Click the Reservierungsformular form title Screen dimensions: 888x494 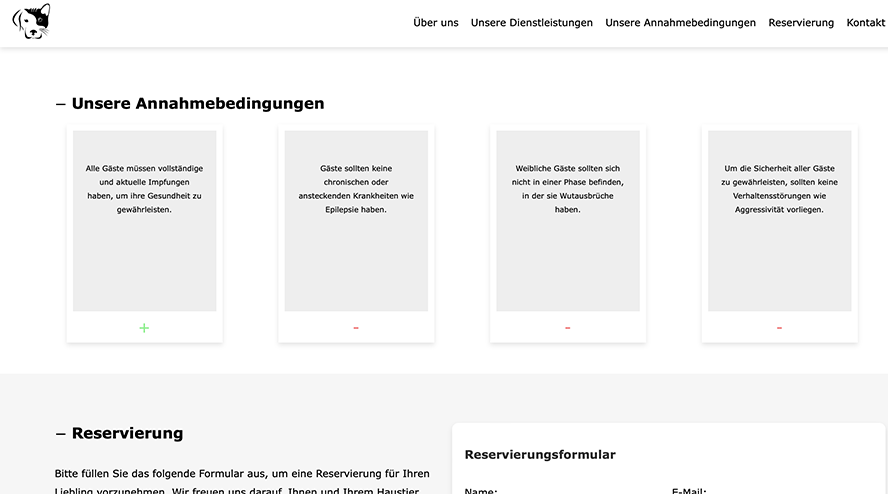click(540, 454)
